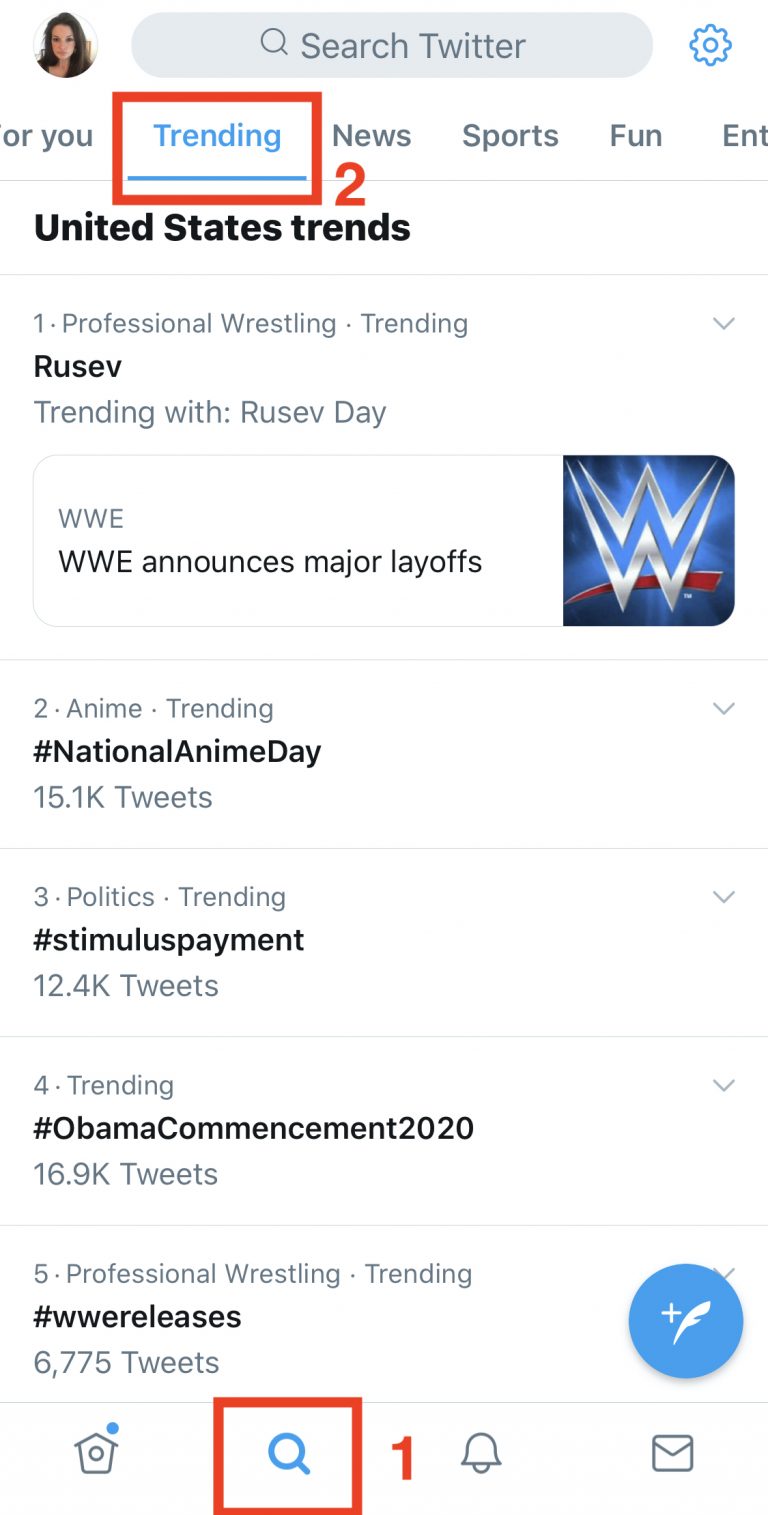
Task: Tap the compose Tweet feather button
Action: pyautogui.click(x=686, y=1320)
